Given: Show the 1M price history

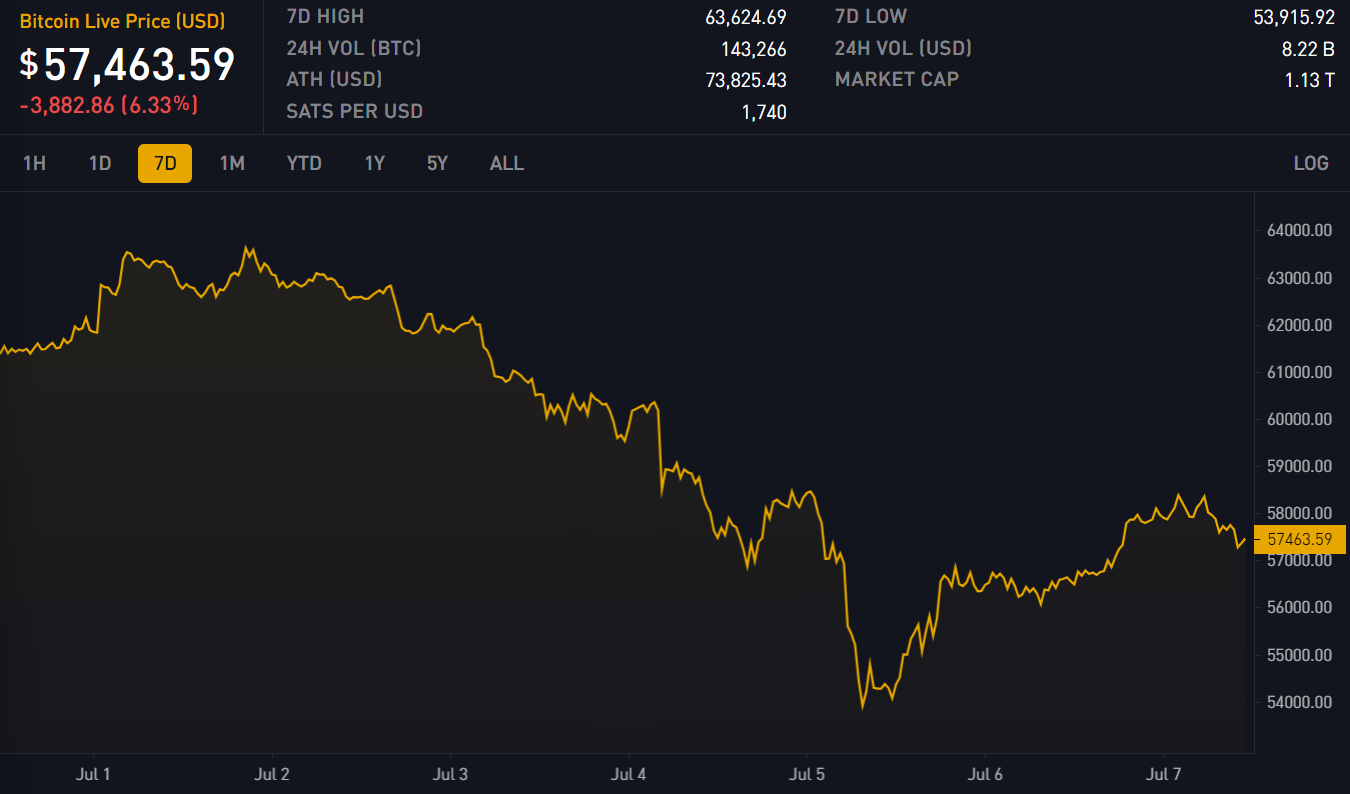Looking at the screenshot, I should coord(232,163).
